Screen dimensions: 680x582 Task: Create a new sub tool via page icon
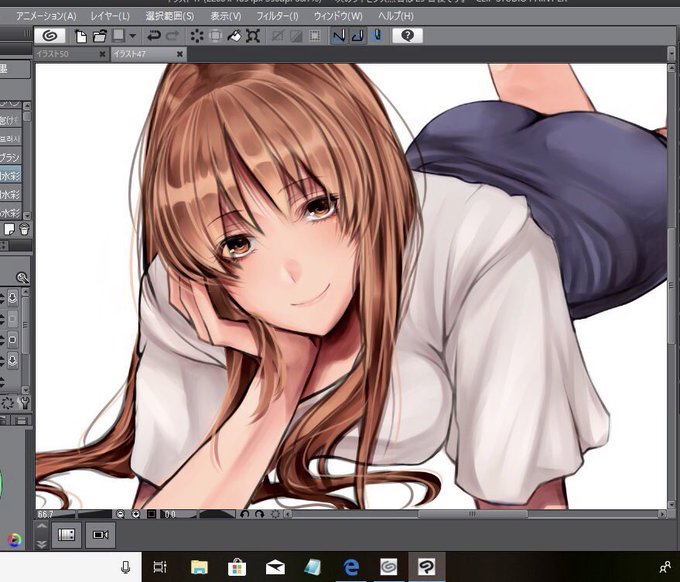(x=9, y=229)
